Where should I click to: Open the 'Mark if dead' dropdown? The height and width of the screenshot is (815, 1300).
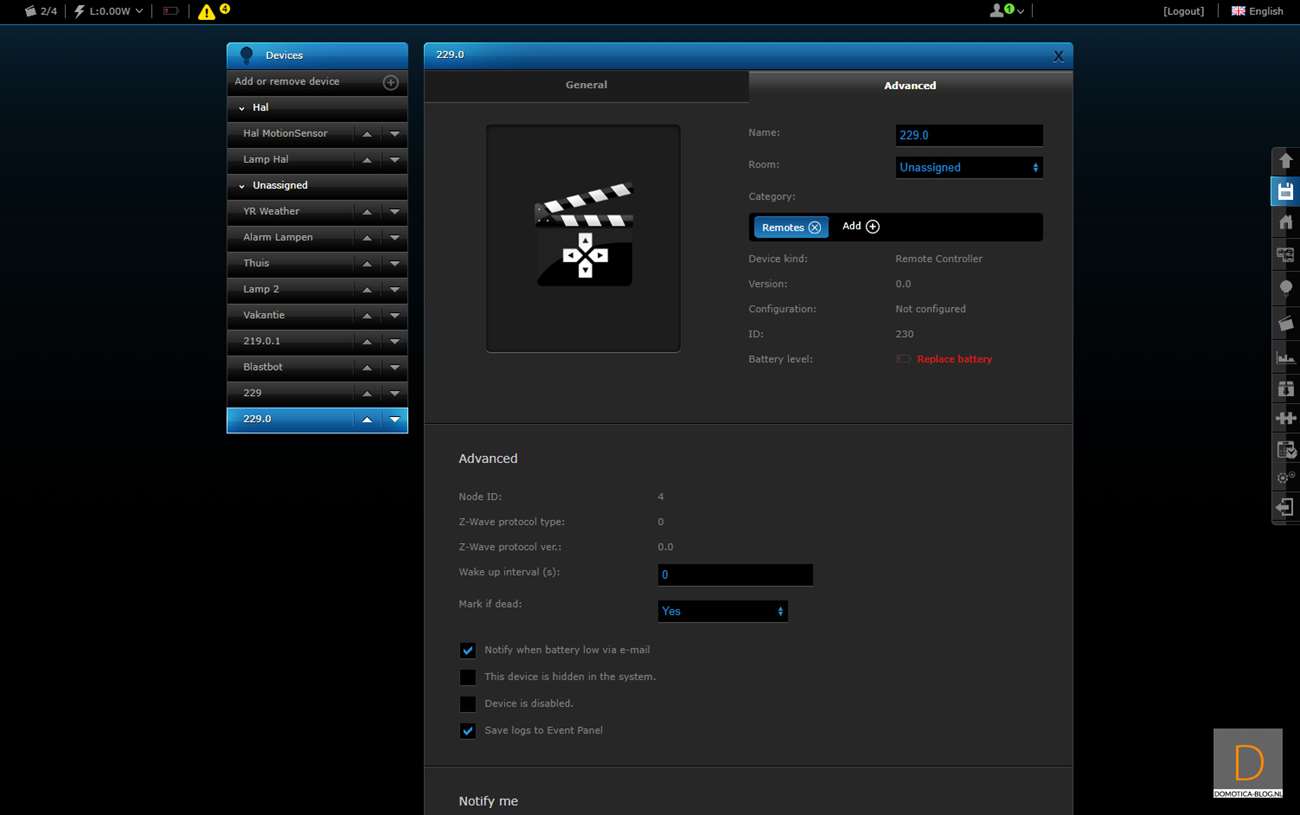[x=722, y=611]
